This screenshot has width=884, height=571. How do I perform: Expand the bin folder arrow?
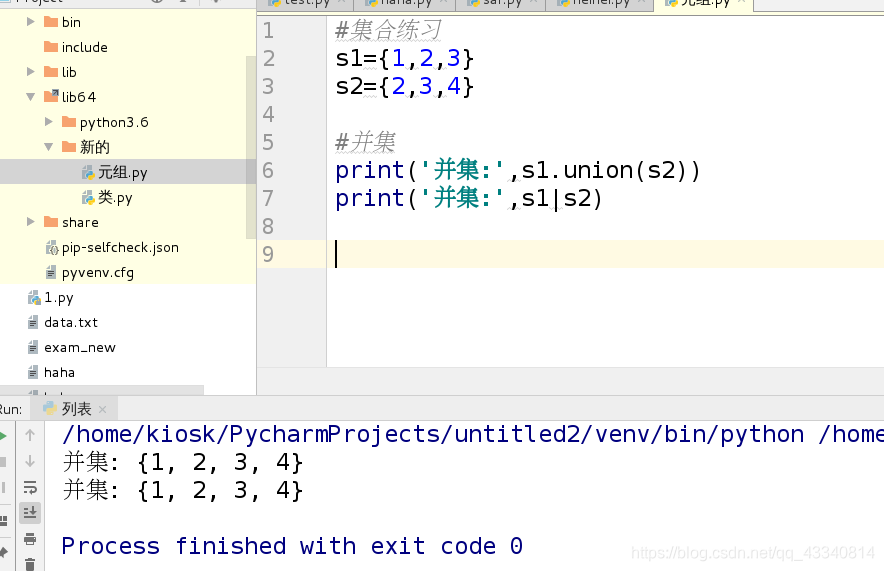click(31, 22)
